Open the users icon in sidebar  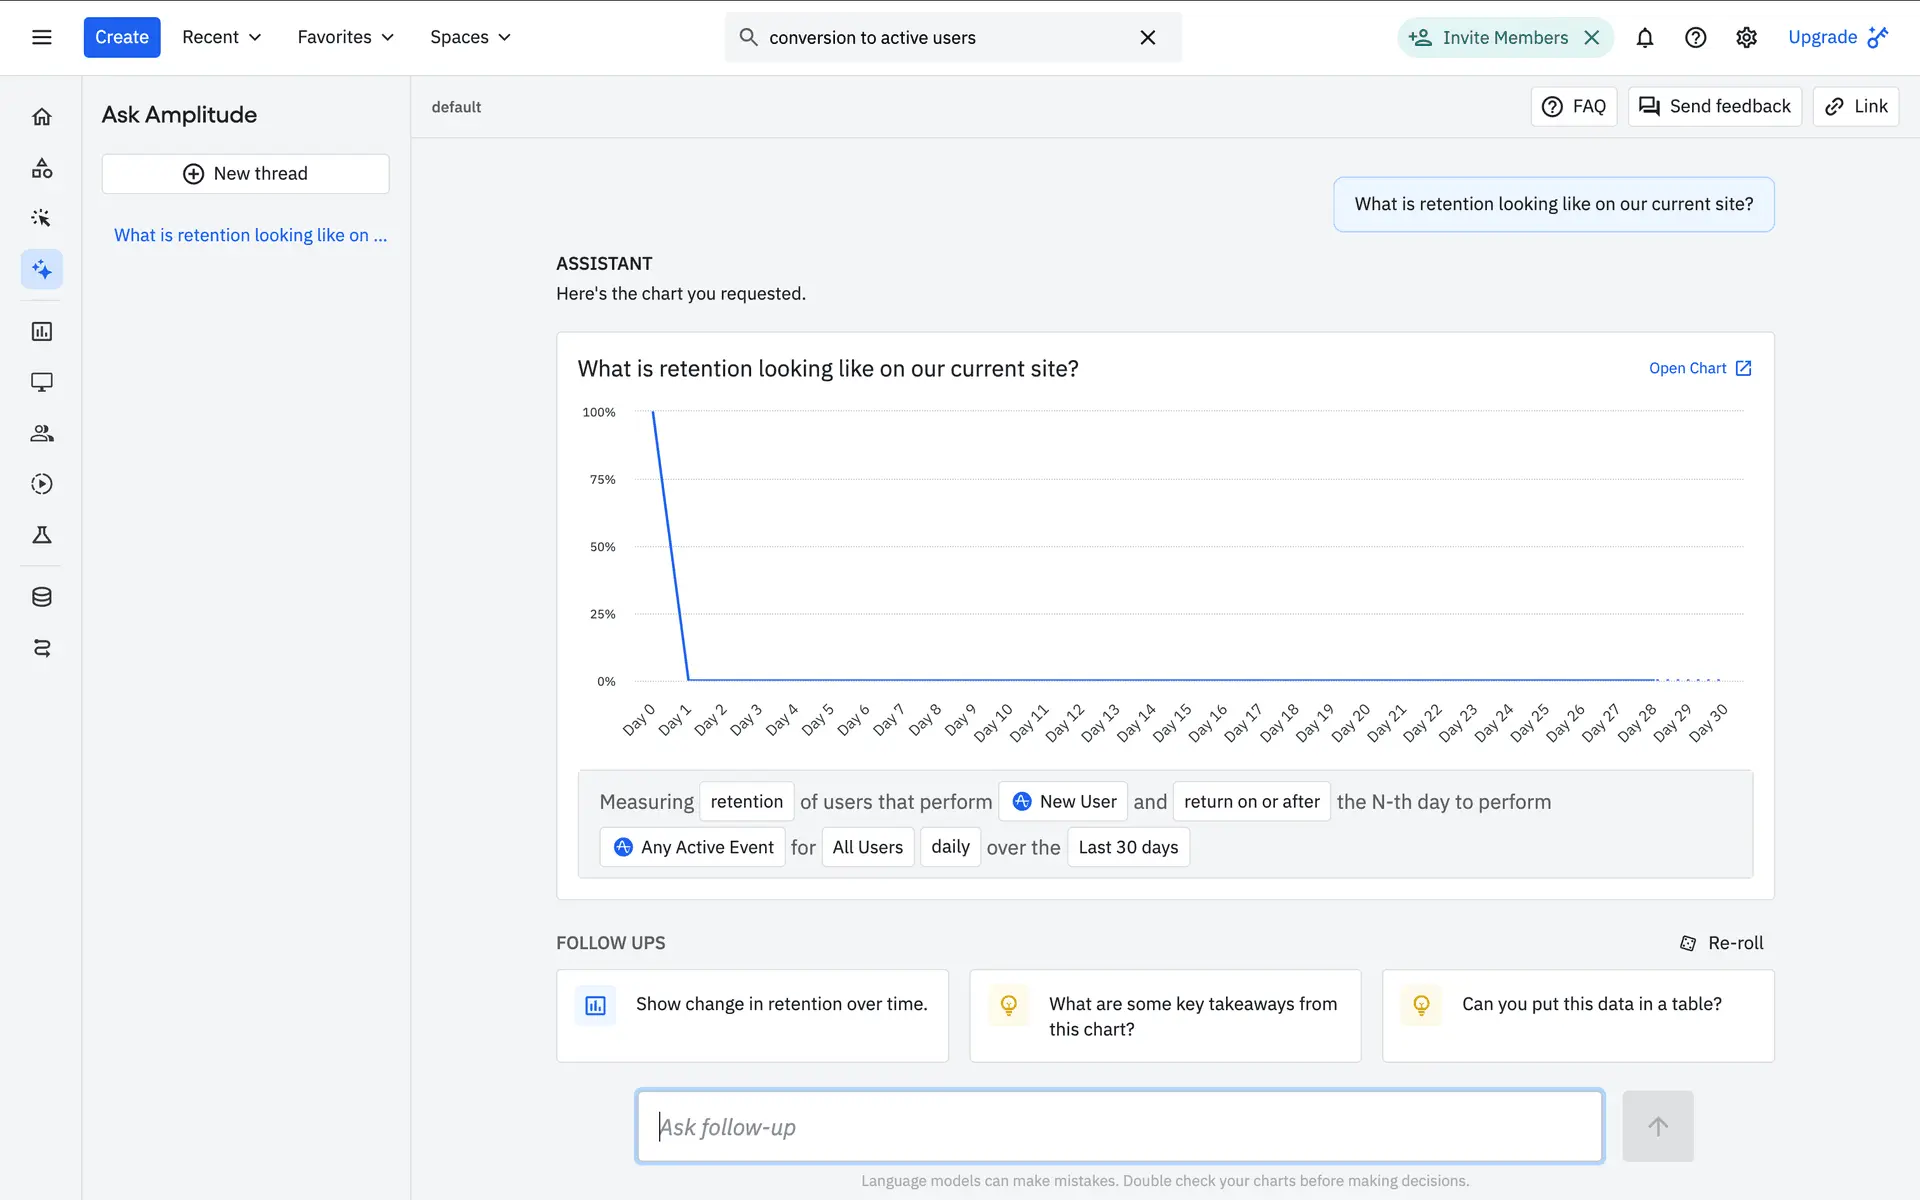click(x=41, y=433)
